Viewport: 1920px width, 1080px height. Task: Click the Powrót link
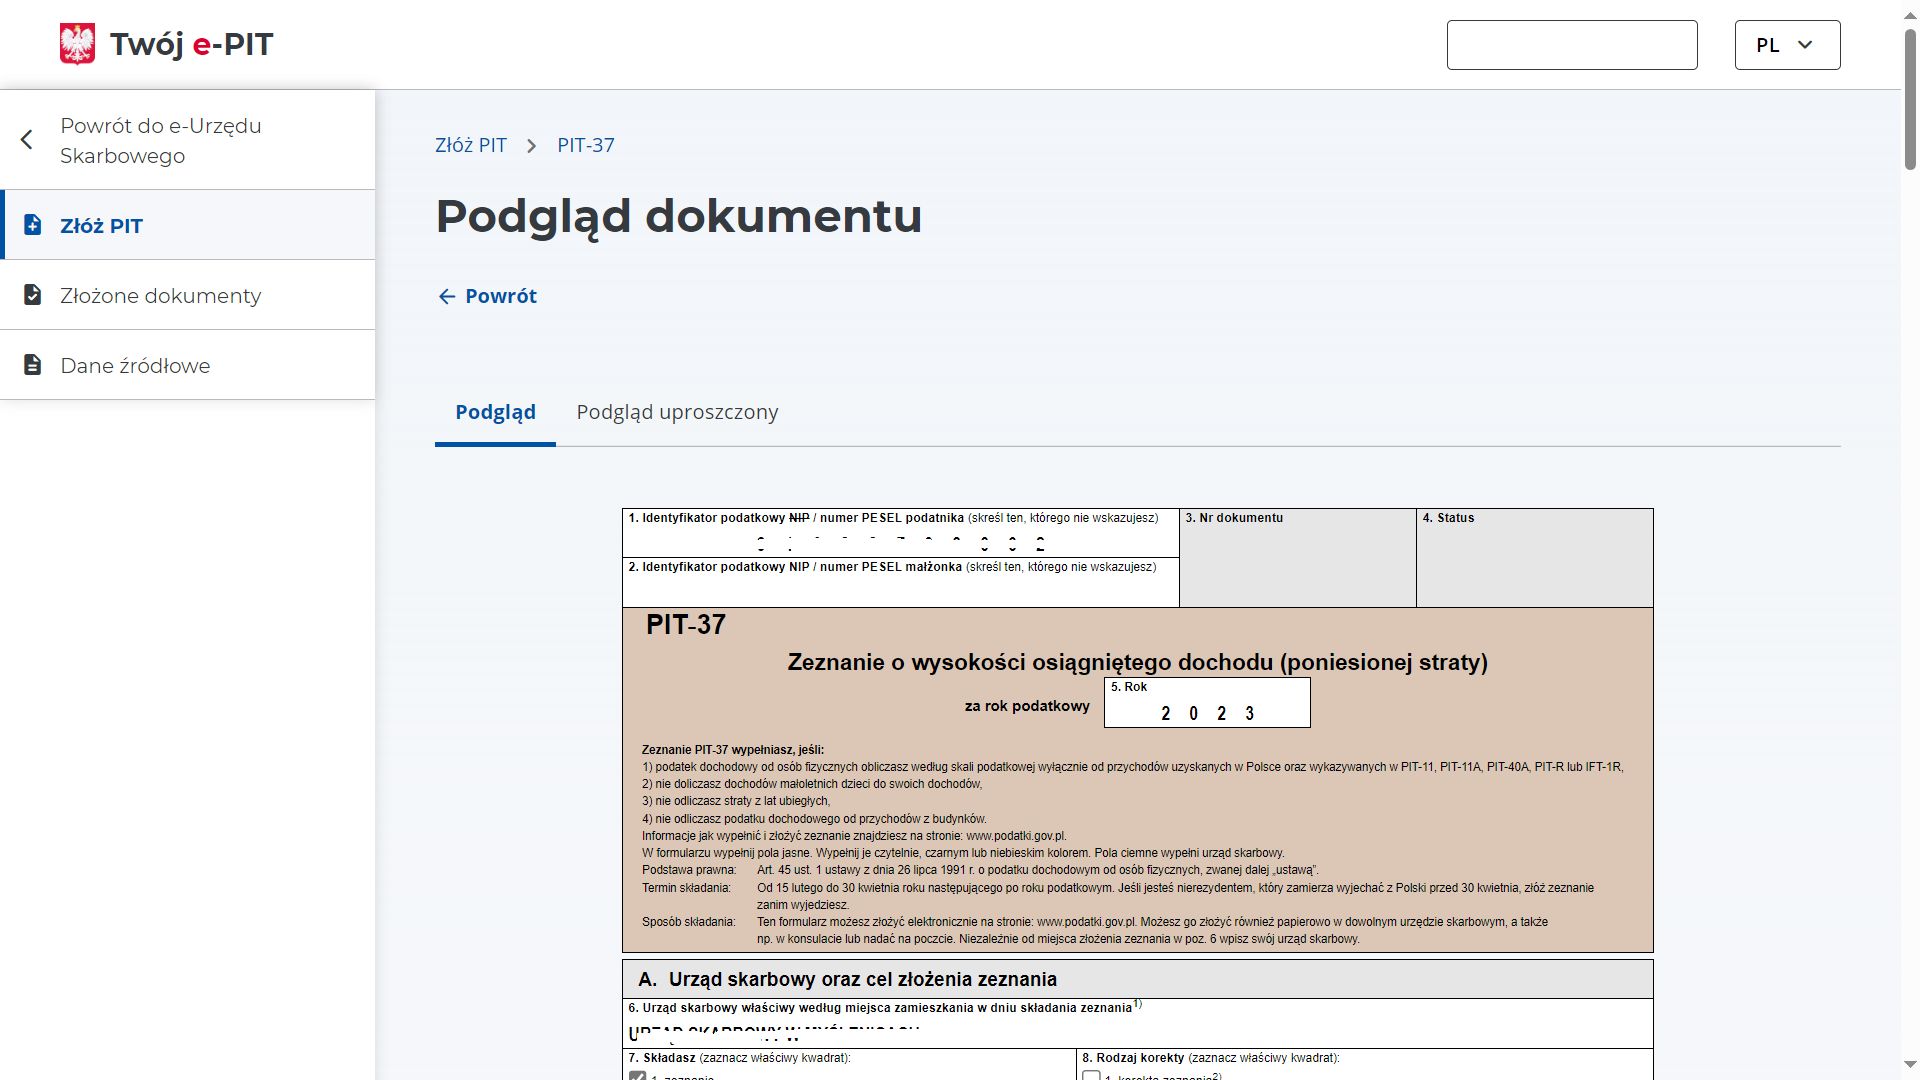coord(500,296)
